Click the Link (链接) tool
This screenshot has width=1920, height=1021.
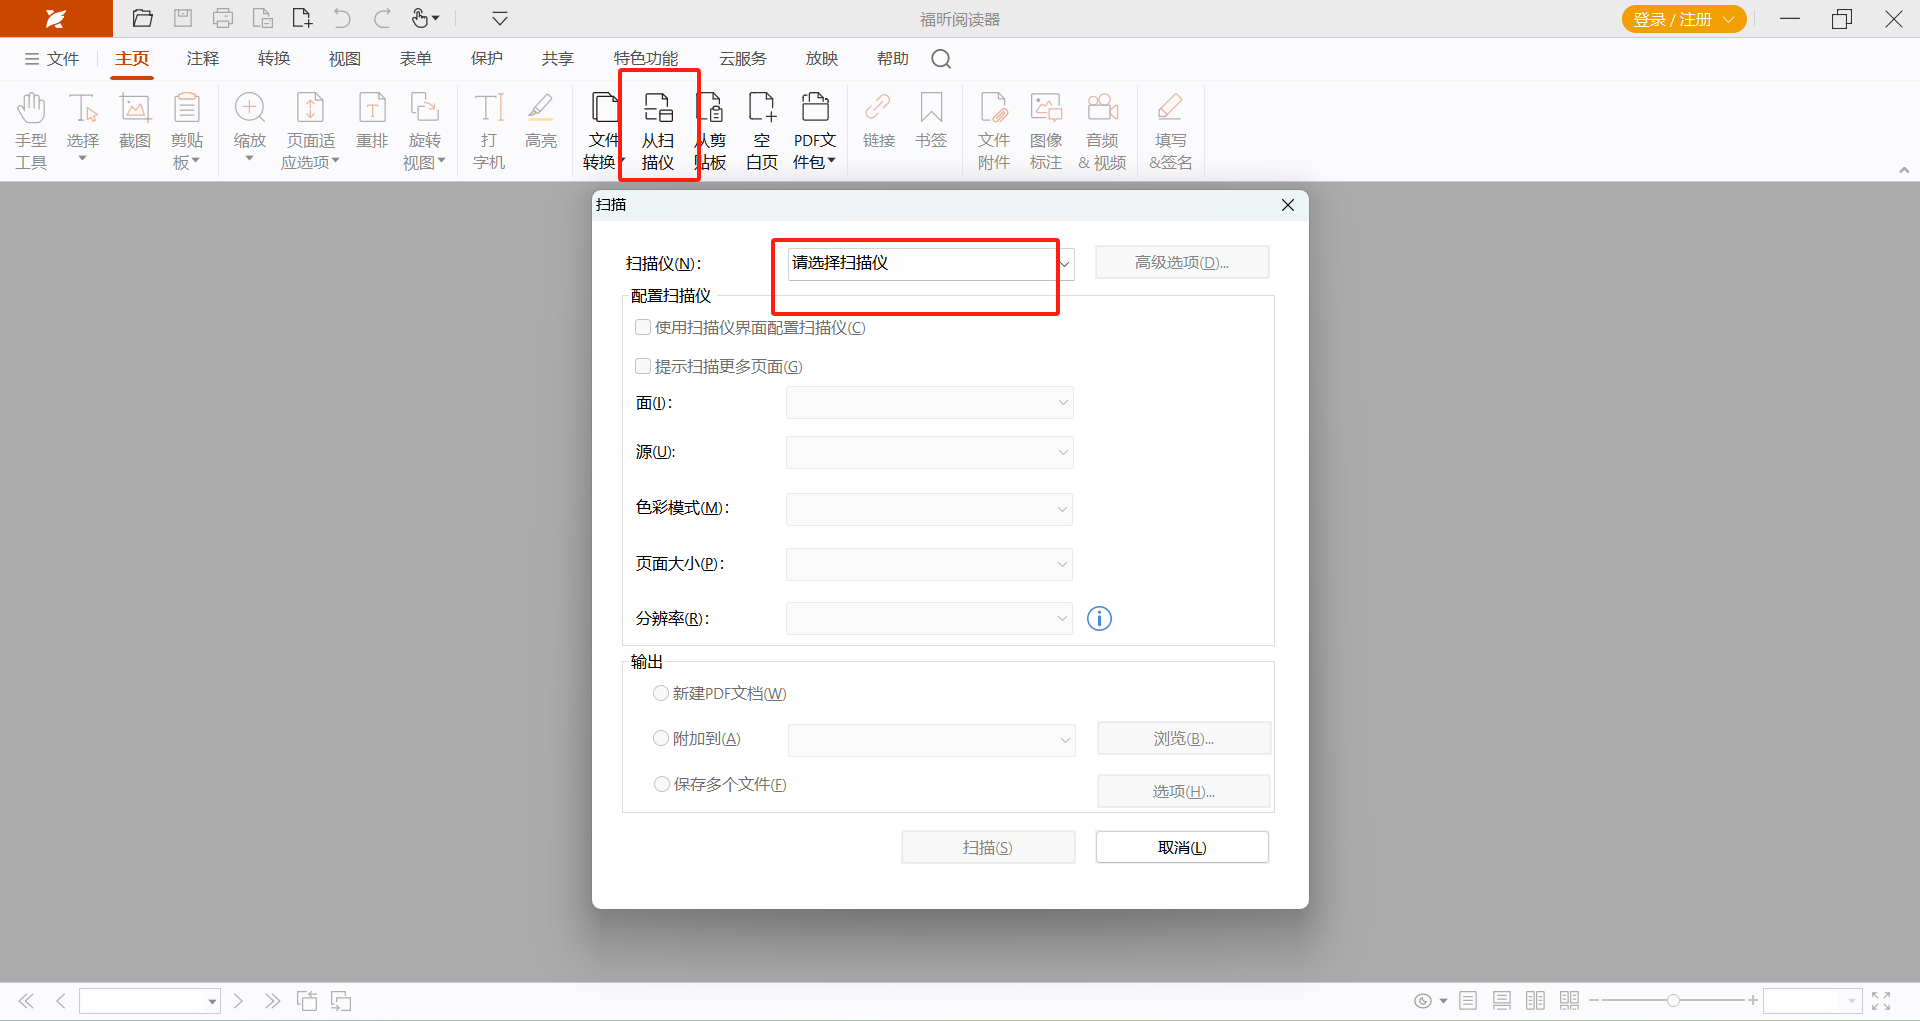coord(879,121)
